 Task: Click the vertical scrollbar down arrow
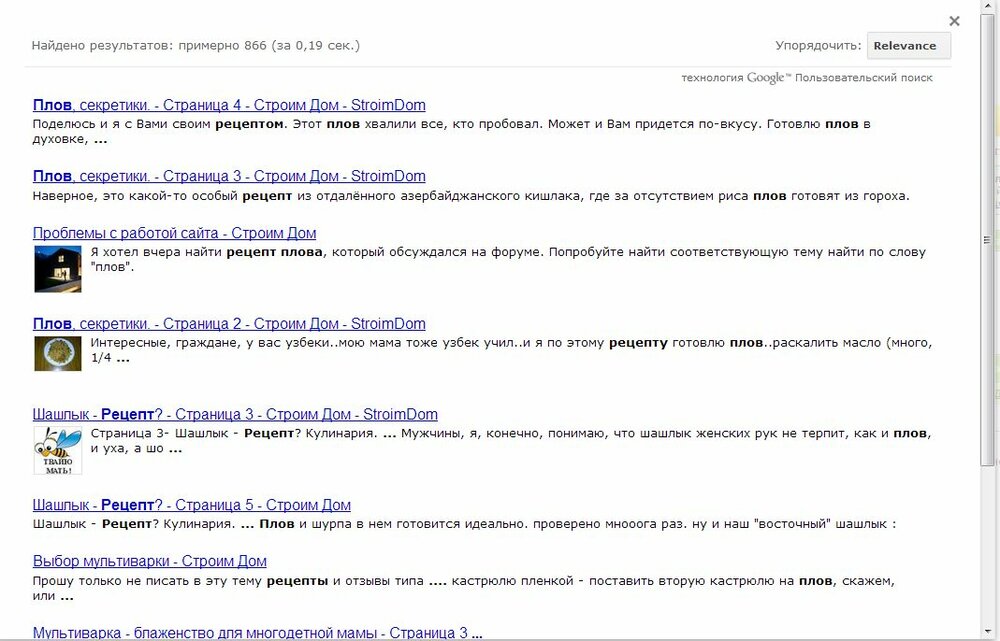point(988,633)
